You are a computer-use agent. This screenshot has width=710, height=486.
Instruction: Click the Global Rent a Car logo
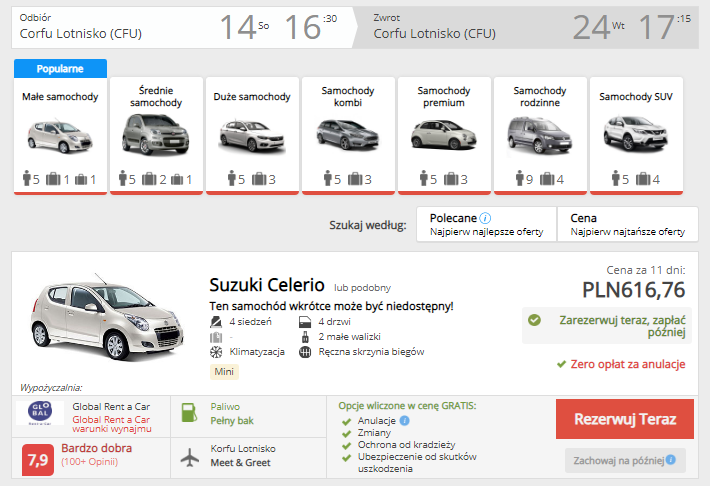40,413
